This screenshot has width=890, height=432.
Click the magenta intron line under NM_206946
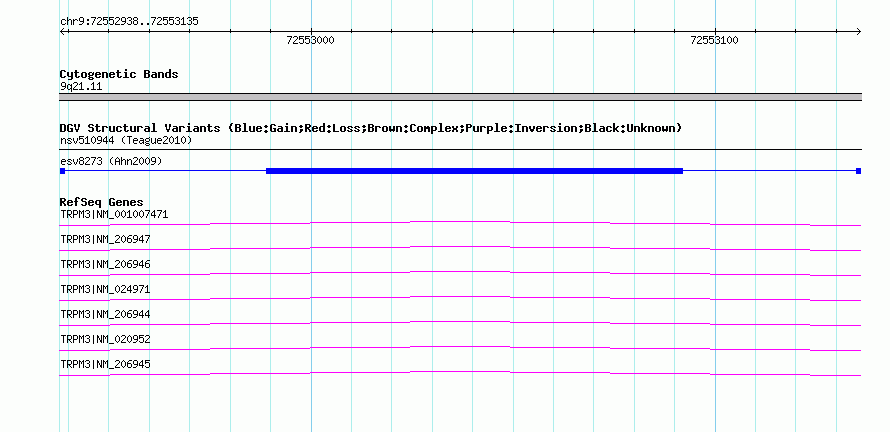[460, 271]
